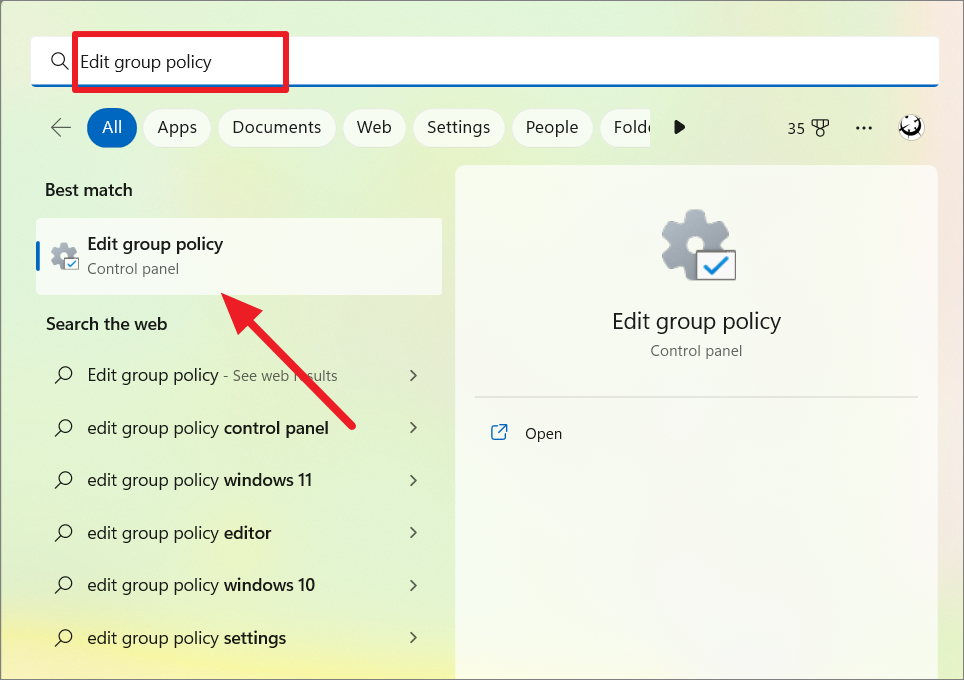The image size is (964, 680).
Task: Click the search magnifier icon in search box
Action: click(x=59, y=61)
